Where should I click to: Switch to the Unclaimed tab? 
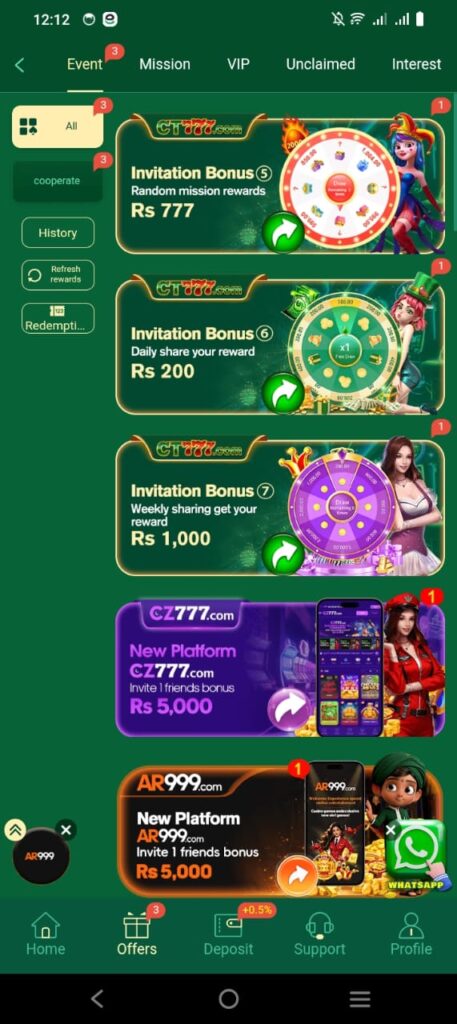pyautogui.click(x=321, y=64)
